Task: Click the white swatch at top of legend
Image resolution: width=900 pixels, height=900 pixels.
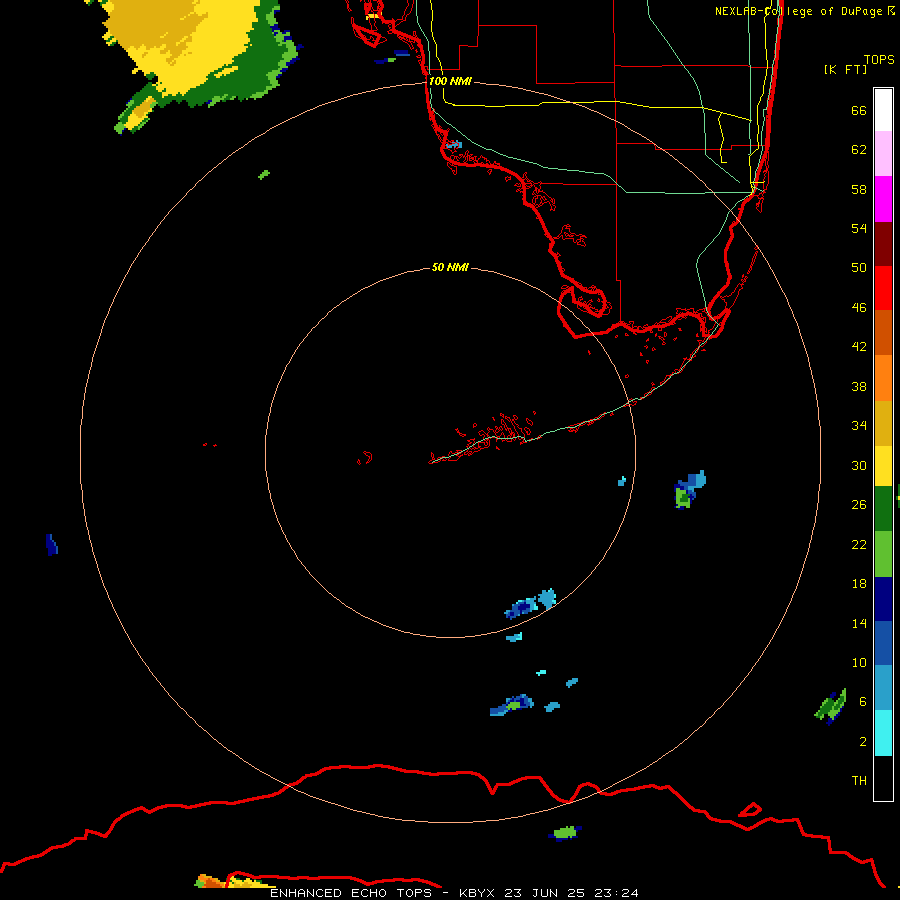Action: [883, 110]
